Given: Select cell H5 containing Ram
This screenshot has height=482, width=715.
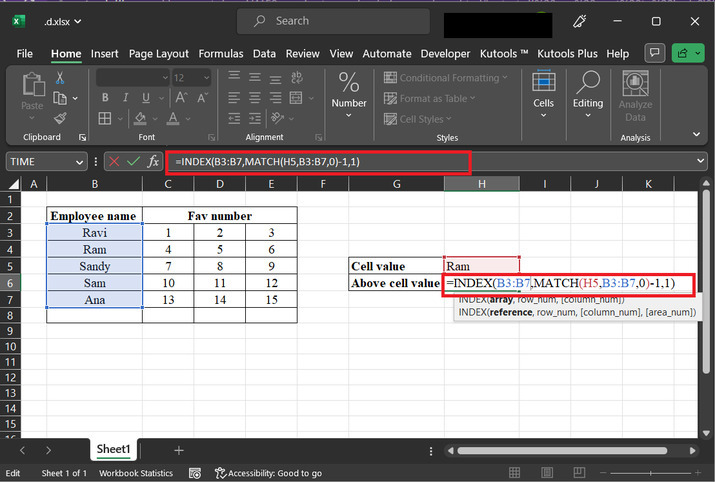Looking at the screenshot, I should [481, 266].
